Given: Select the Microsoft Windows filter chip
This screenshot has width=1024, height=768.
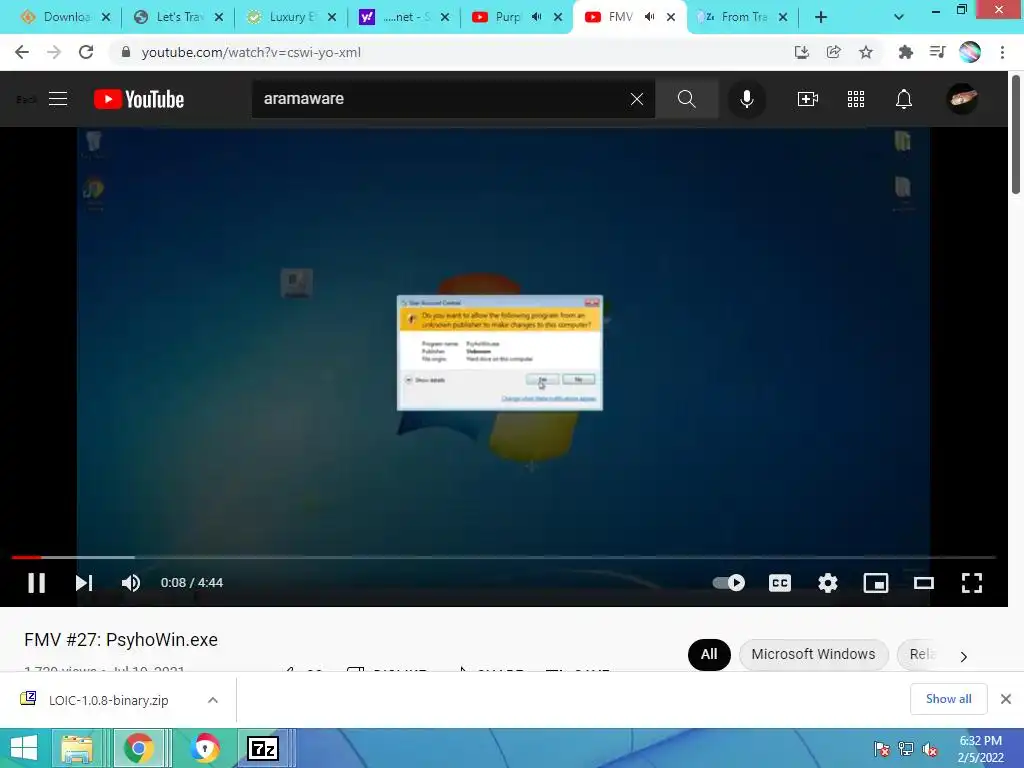Looking at the screenshot, I should coord(813,654).
